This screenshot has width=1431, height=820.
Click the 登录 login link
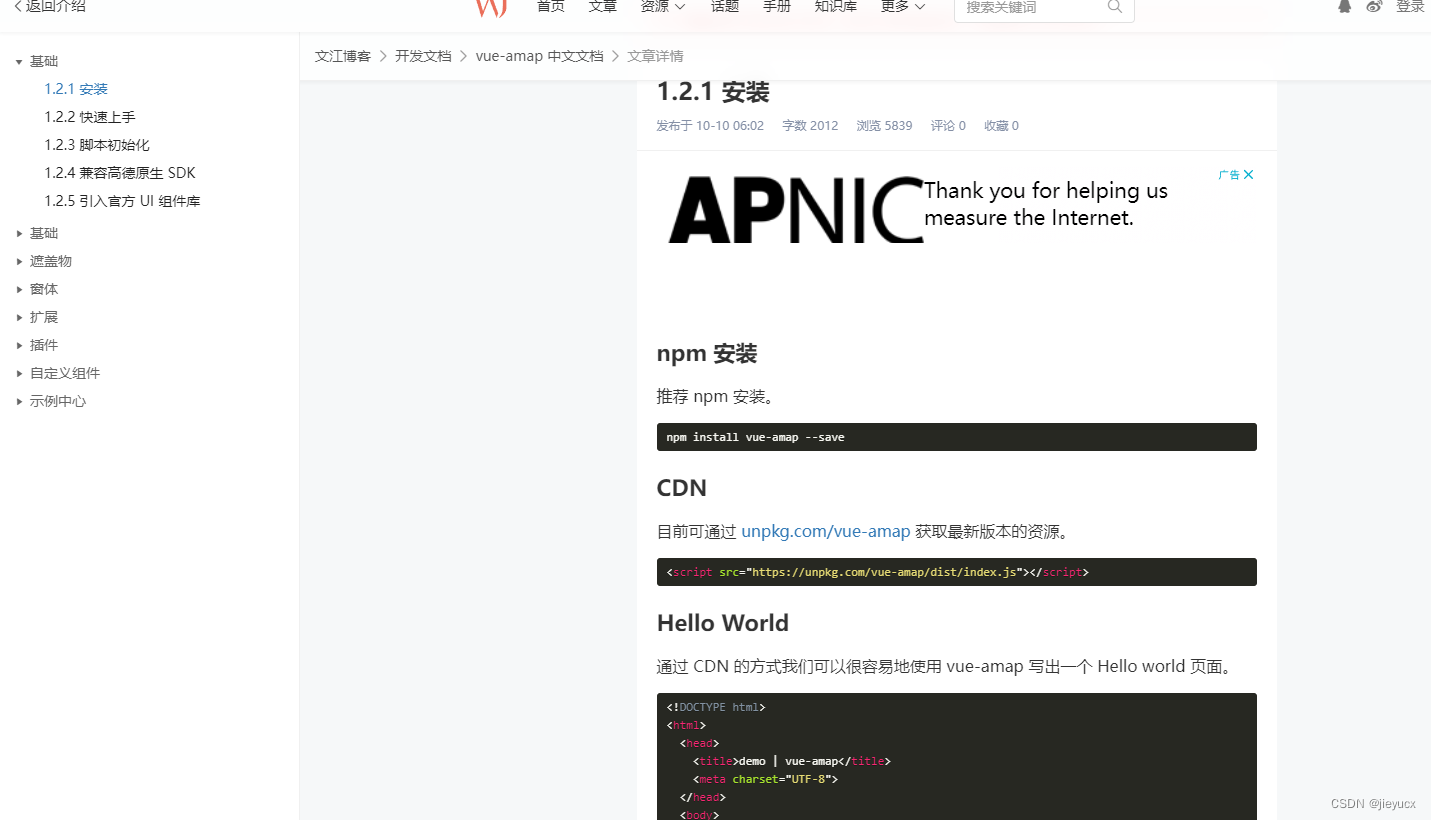1410,6
